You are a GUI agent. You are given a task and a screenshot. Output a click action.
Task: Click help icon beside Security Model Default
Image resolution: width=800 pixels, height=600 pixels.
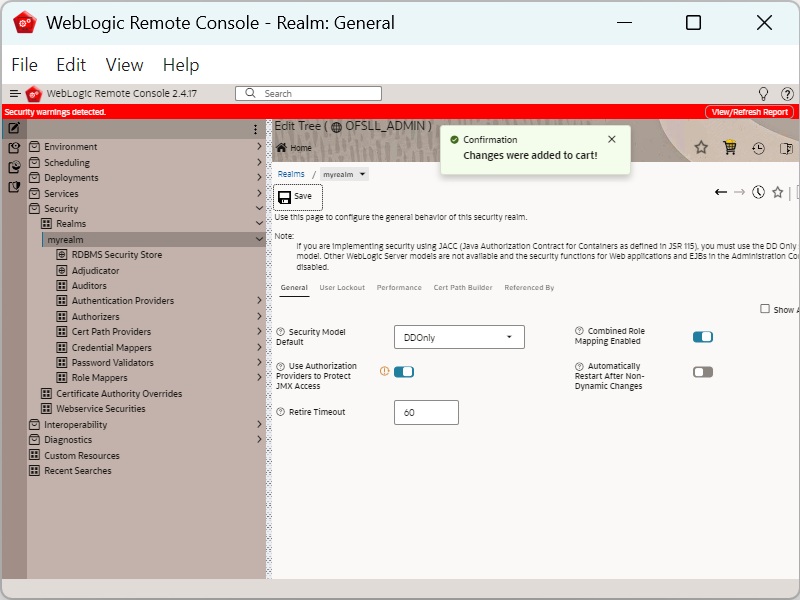point(280,332)
